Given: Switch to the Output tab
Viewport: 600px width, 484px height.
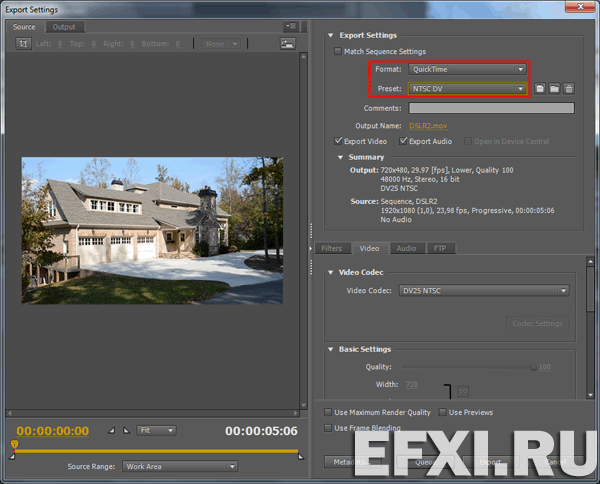Looking at the screenshot, I should click(64, 27).
